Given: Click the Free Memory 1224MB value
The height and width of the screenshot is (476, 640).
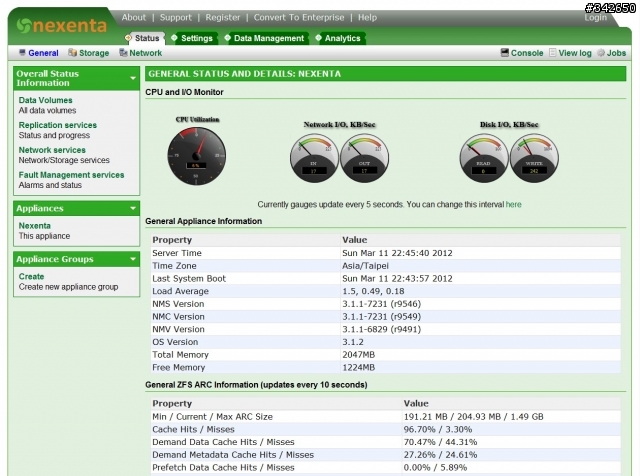Looking at the screenshot, I should (x=358, y=367).
